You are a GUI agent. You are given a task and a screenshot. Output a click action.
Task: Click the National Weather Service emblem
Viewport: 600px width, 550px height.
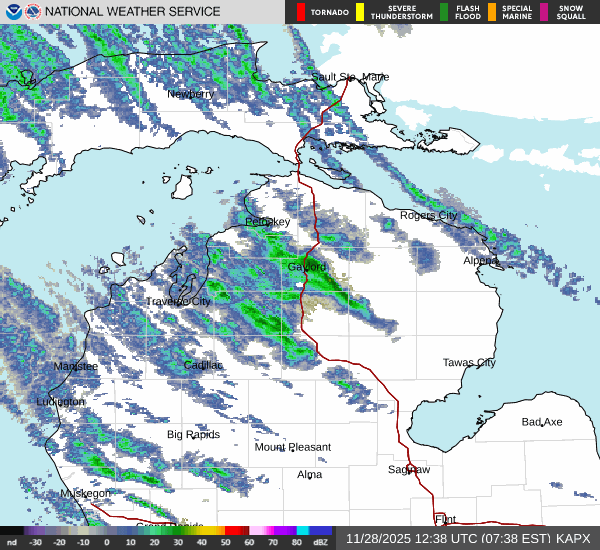[x=32, y=12]
